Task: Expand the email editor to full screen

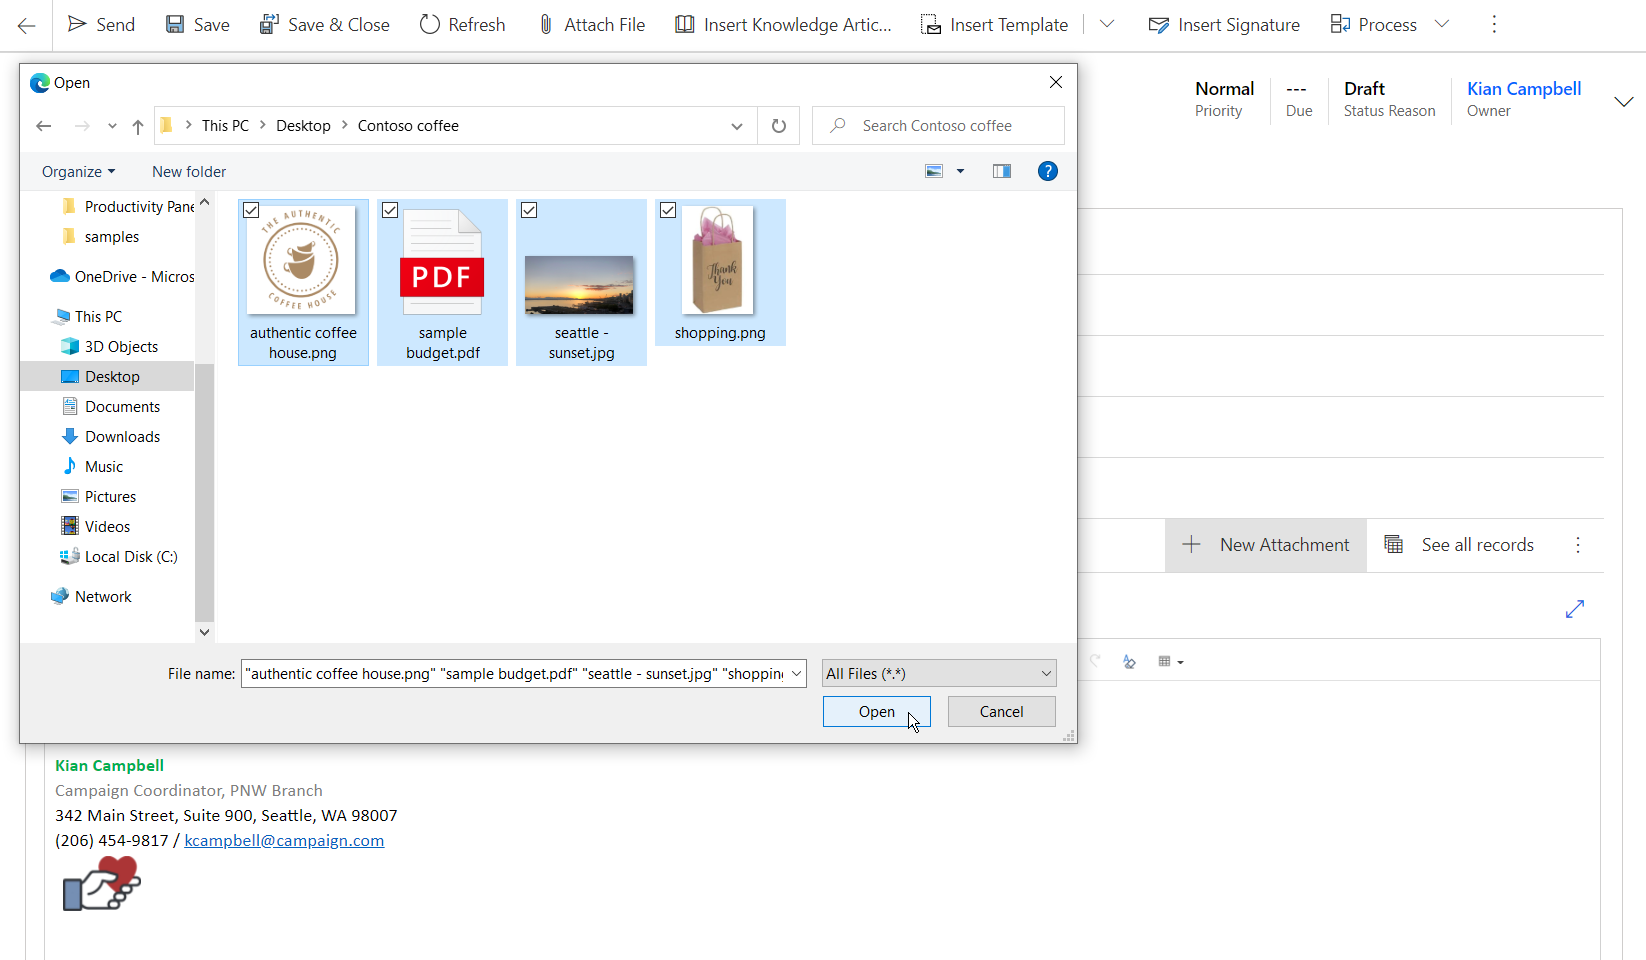Action: (x=1575, y=609)
